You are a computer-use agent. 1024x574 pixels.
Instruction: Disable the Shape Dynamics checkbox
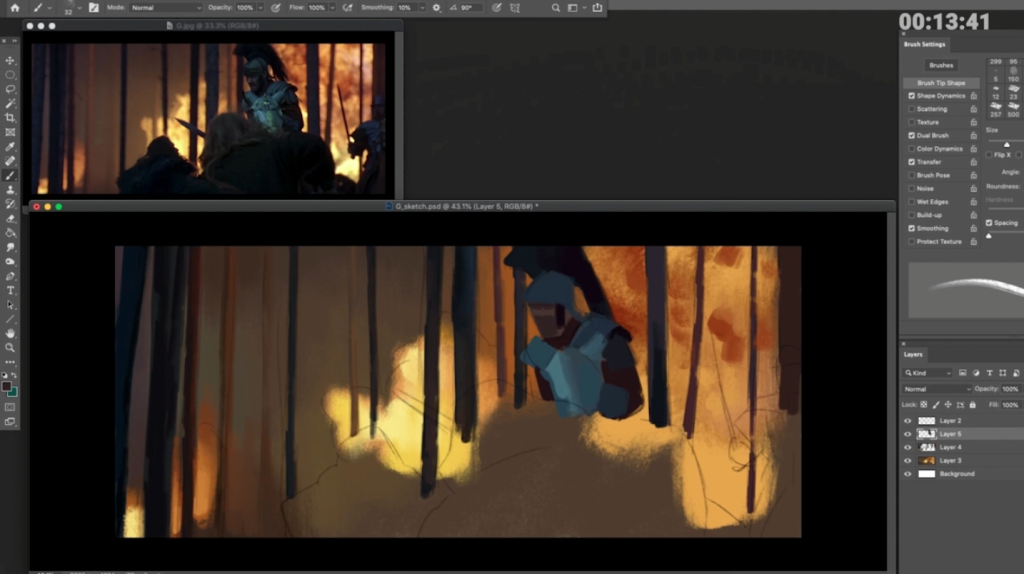[911, 96]
